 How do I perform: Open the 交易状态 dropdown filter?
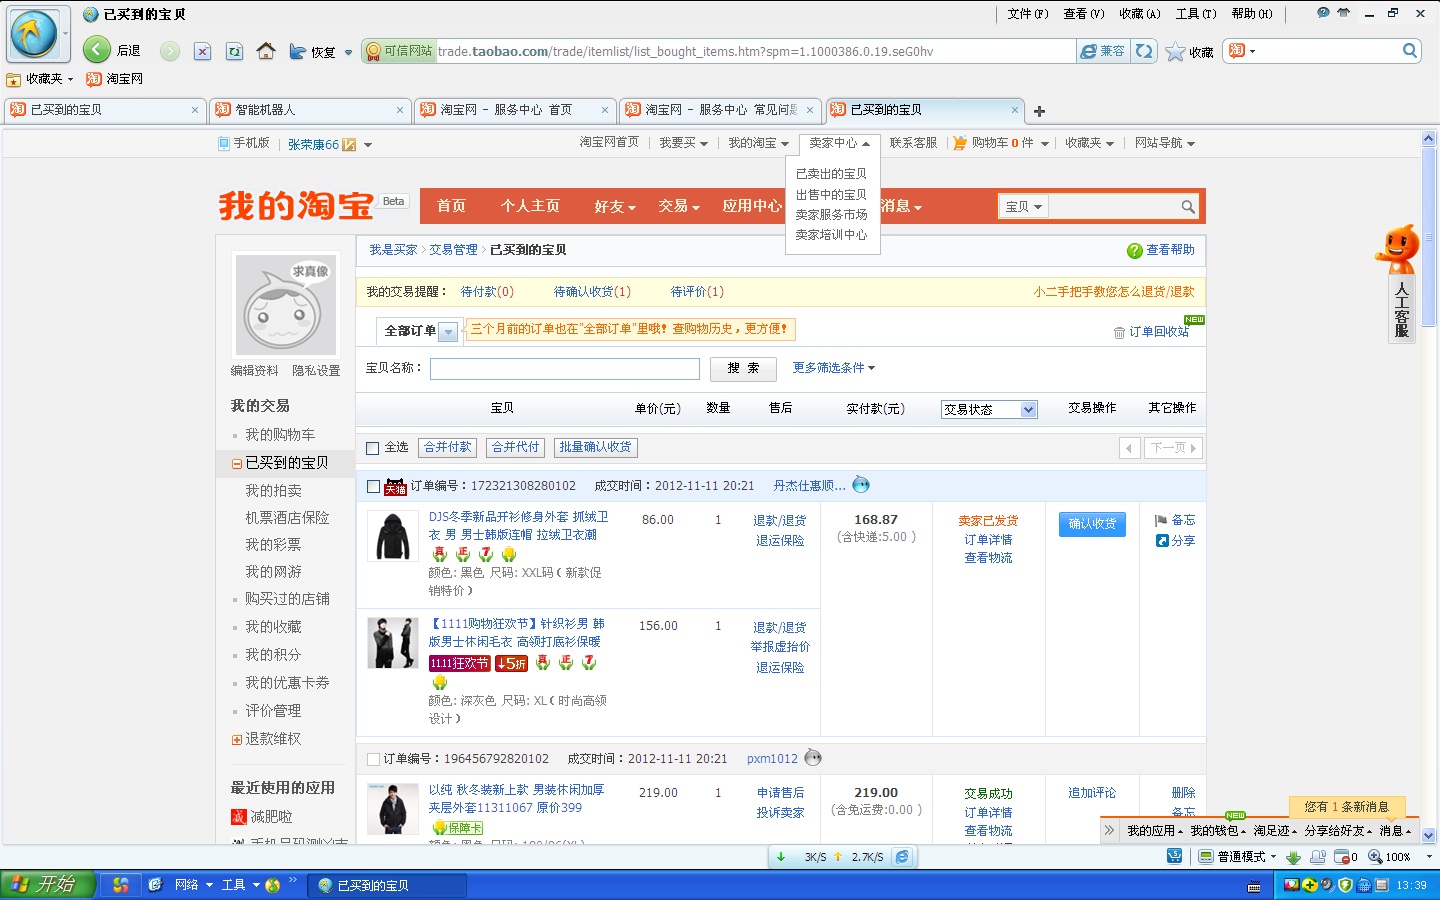point(989,409)
